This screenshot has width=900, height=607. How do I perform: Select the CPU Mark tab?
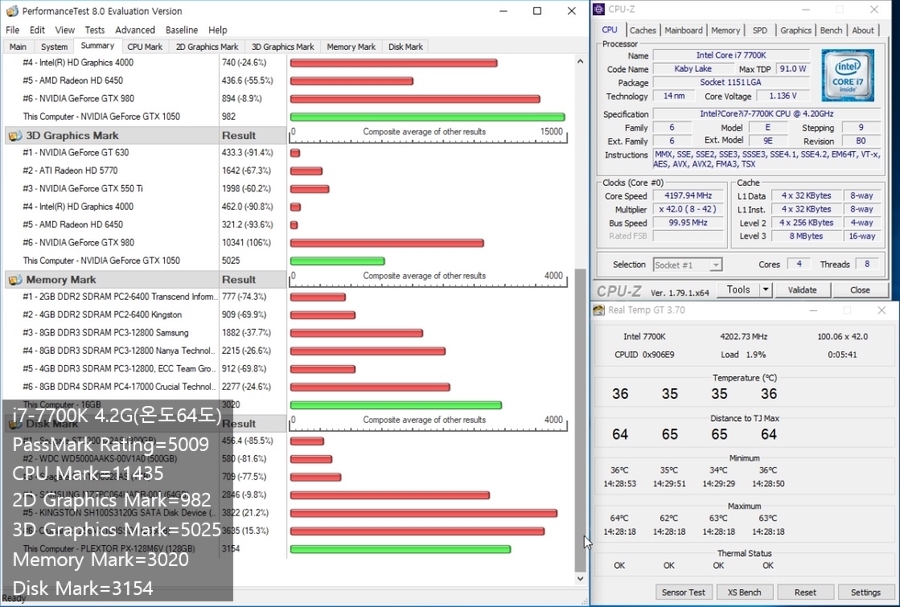pyautogui.click(x=145, y=47)
